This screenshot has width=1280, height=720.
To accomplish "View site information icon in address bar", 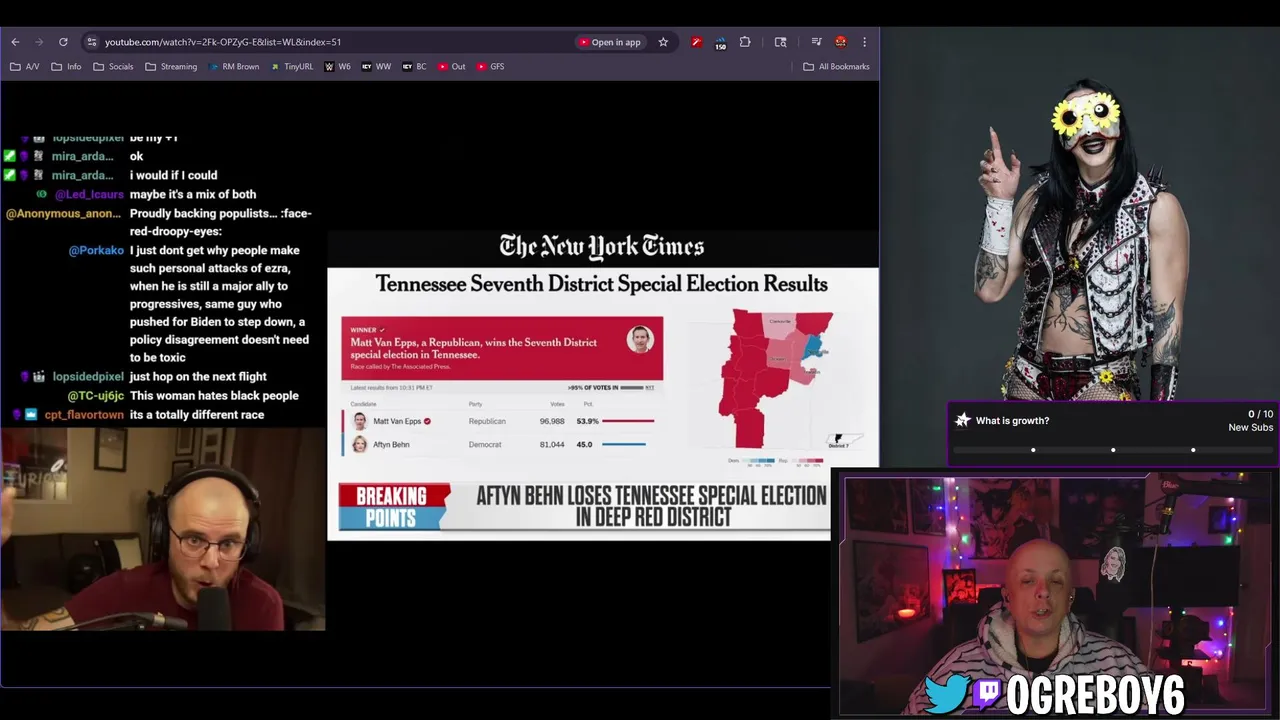I will coord(92,42).
